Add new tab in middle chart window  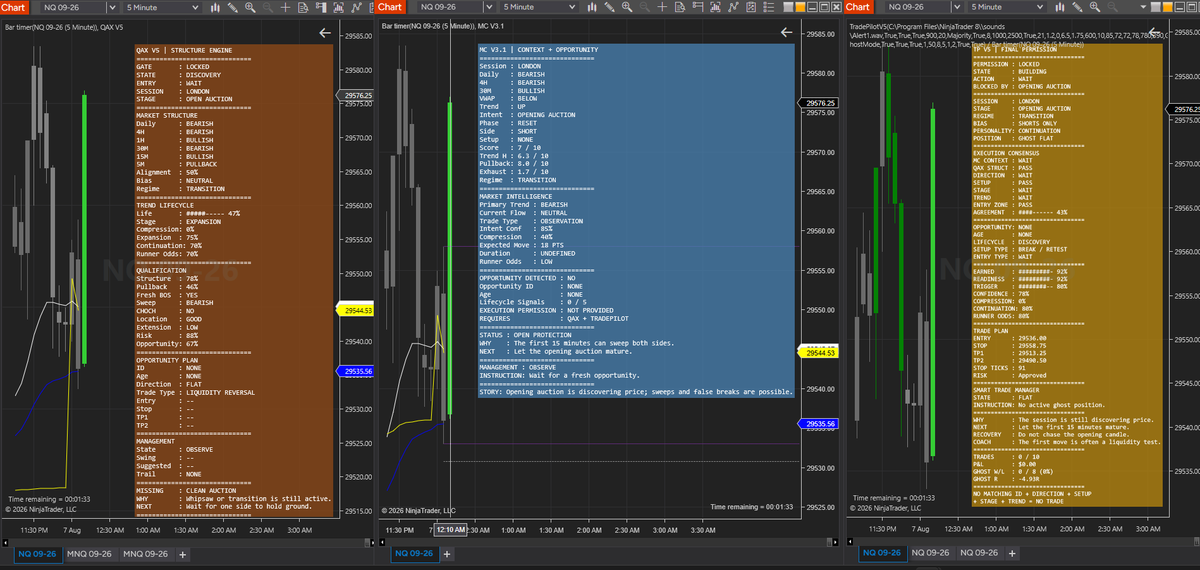(x=447, y=554)
